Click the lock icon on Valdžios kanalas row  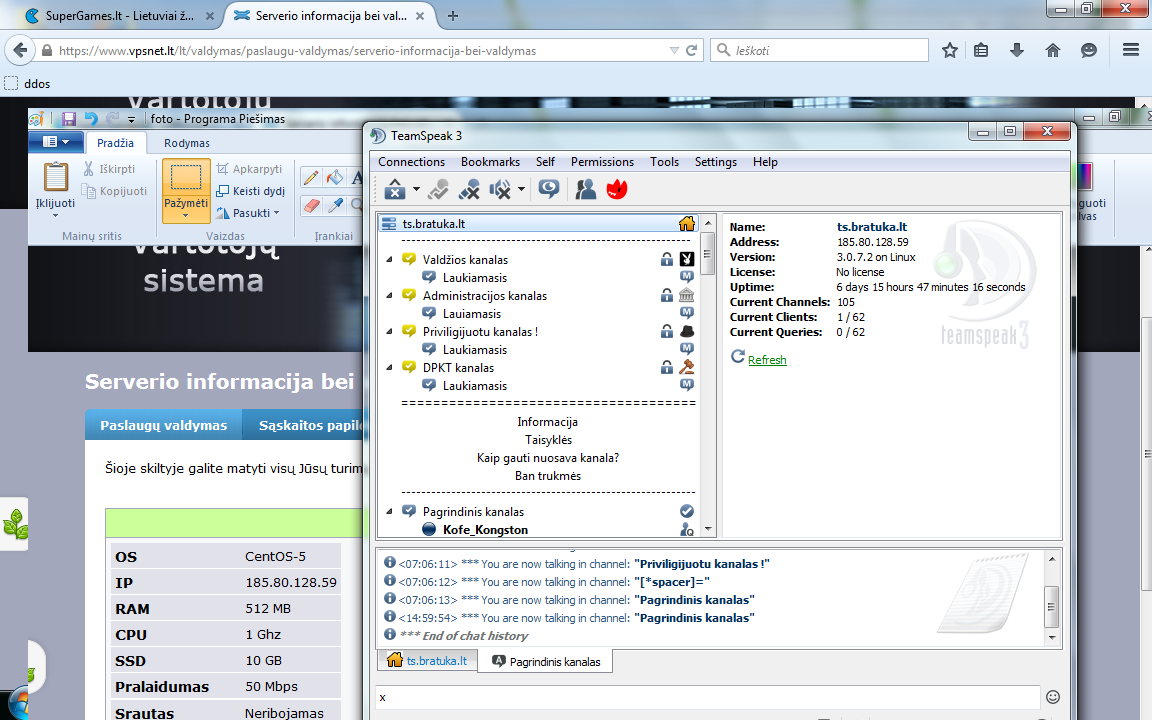point(666,259)
